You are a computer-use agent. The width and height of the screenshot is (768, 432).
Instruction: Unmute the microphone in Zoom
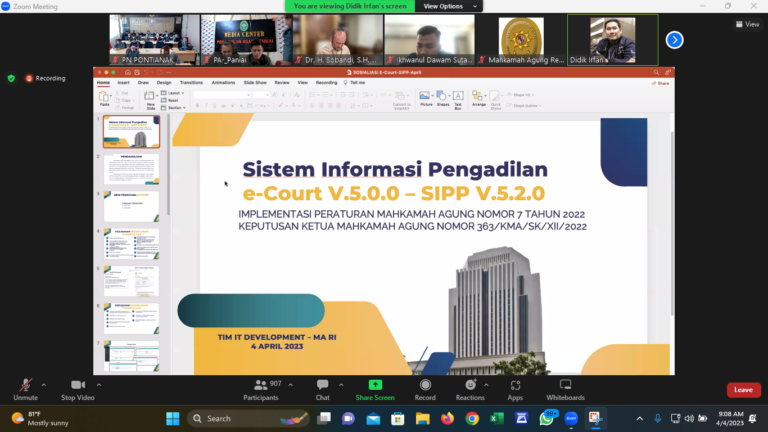(x=25, y=387)
